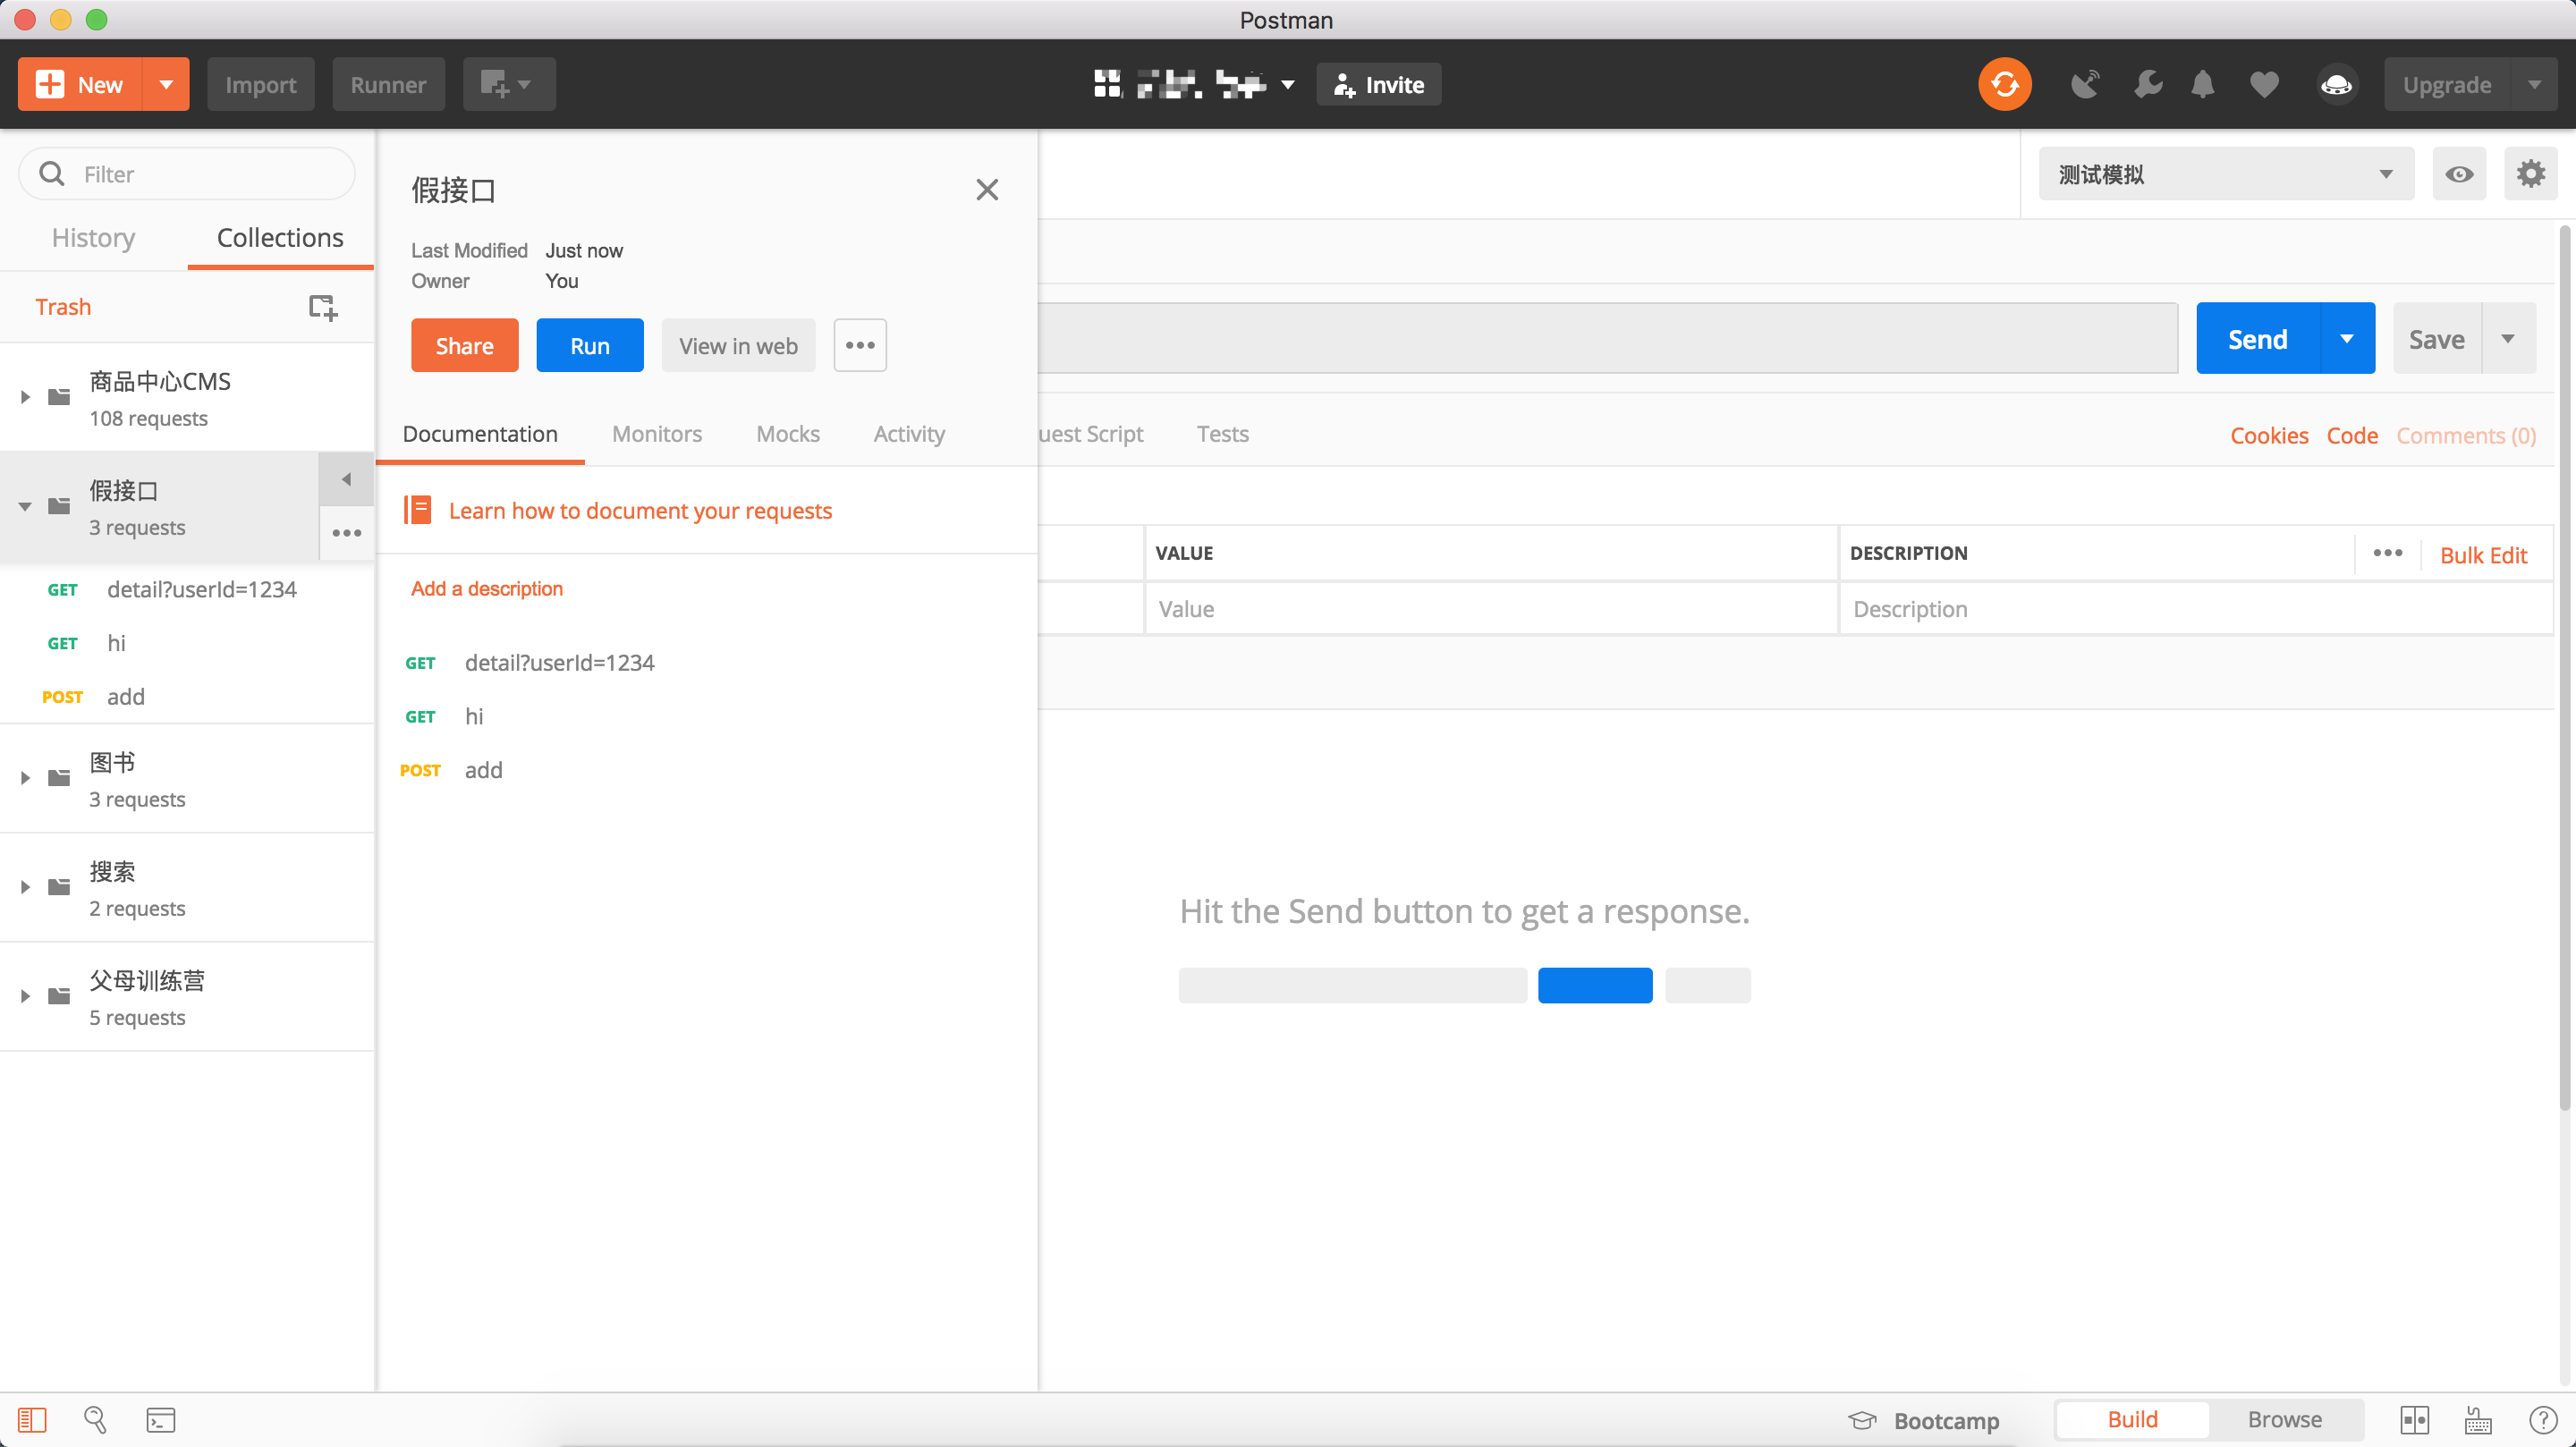Open Find and Replace in status bar

[x=95, y=1420]
